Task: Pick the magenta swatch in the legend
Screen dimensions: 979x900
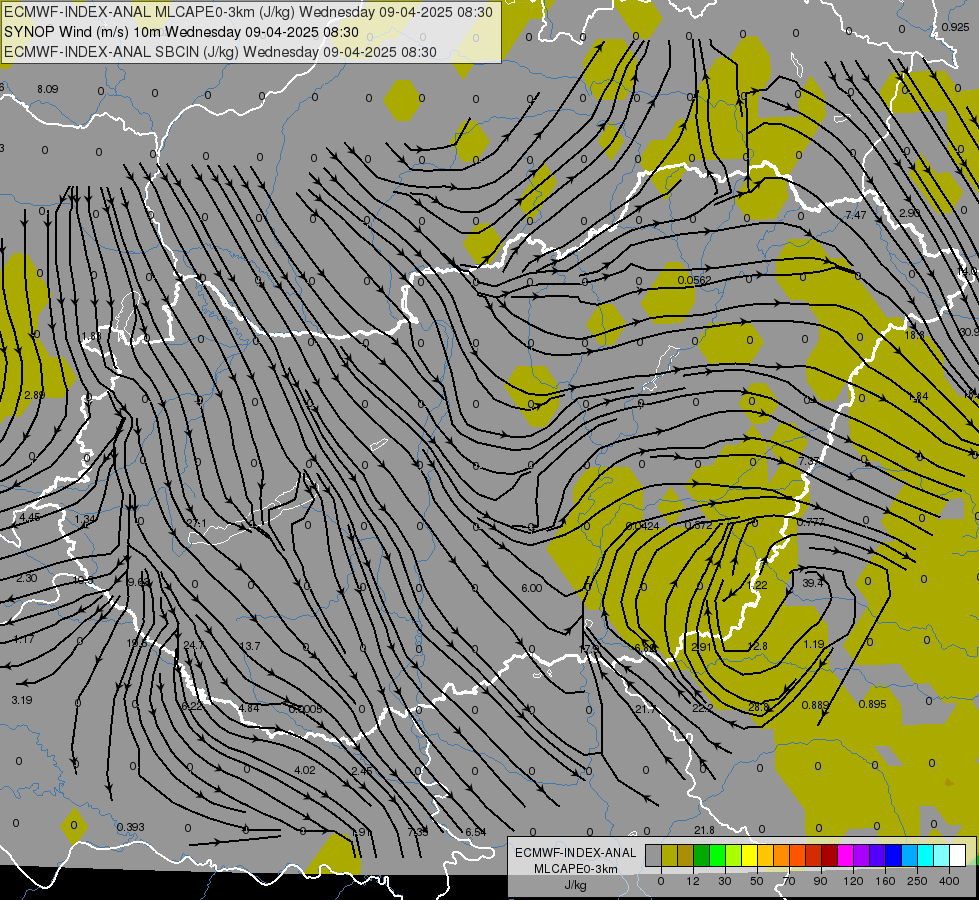Action: [x=845, y=855]
